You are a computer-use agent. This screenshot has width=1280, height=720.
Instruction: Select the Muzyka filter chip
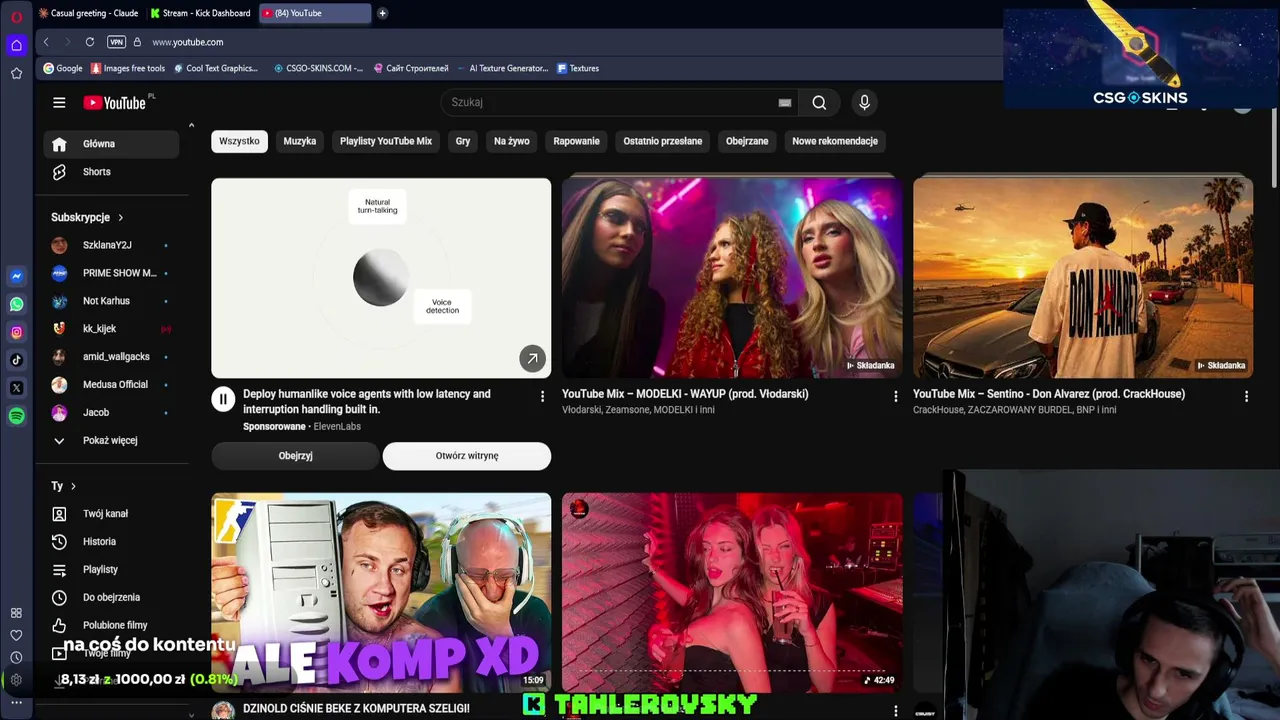pyautogui.click(x=300, y=141)
